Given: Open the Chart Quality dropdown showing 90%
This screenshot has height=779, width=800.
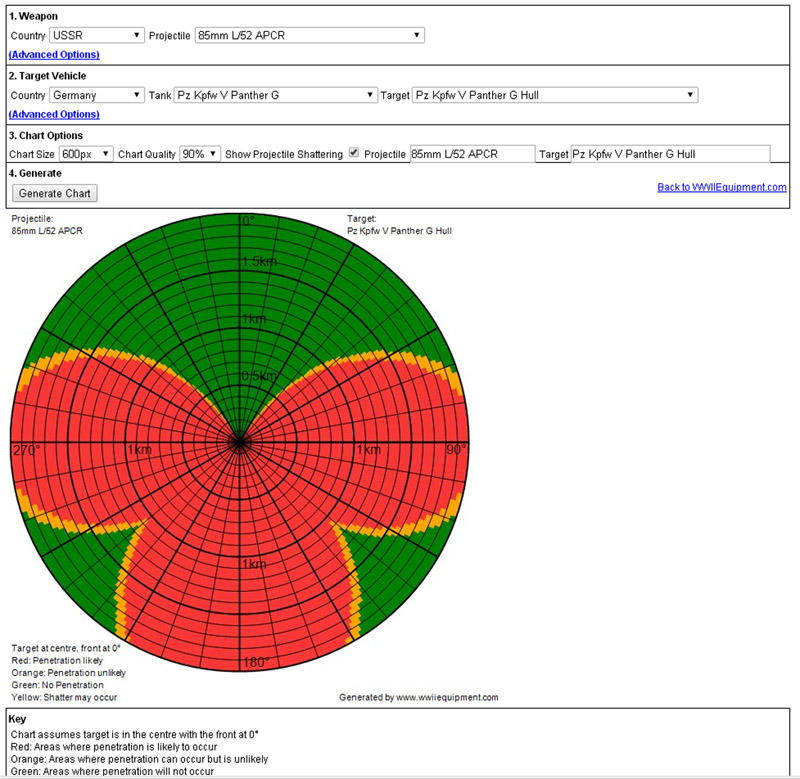Looking at the screenshot, I should (200, 154).
